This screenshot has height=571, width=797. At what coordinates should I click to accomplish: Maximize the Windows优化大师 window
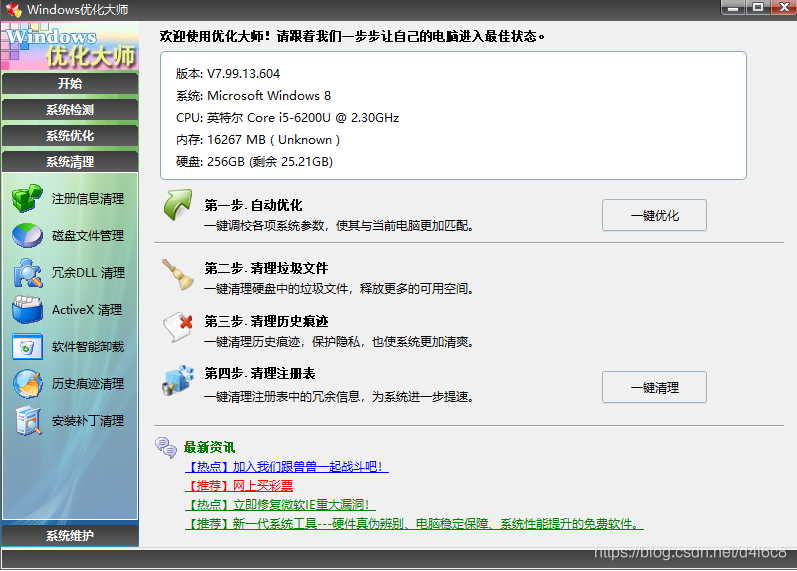coord(758,7)
